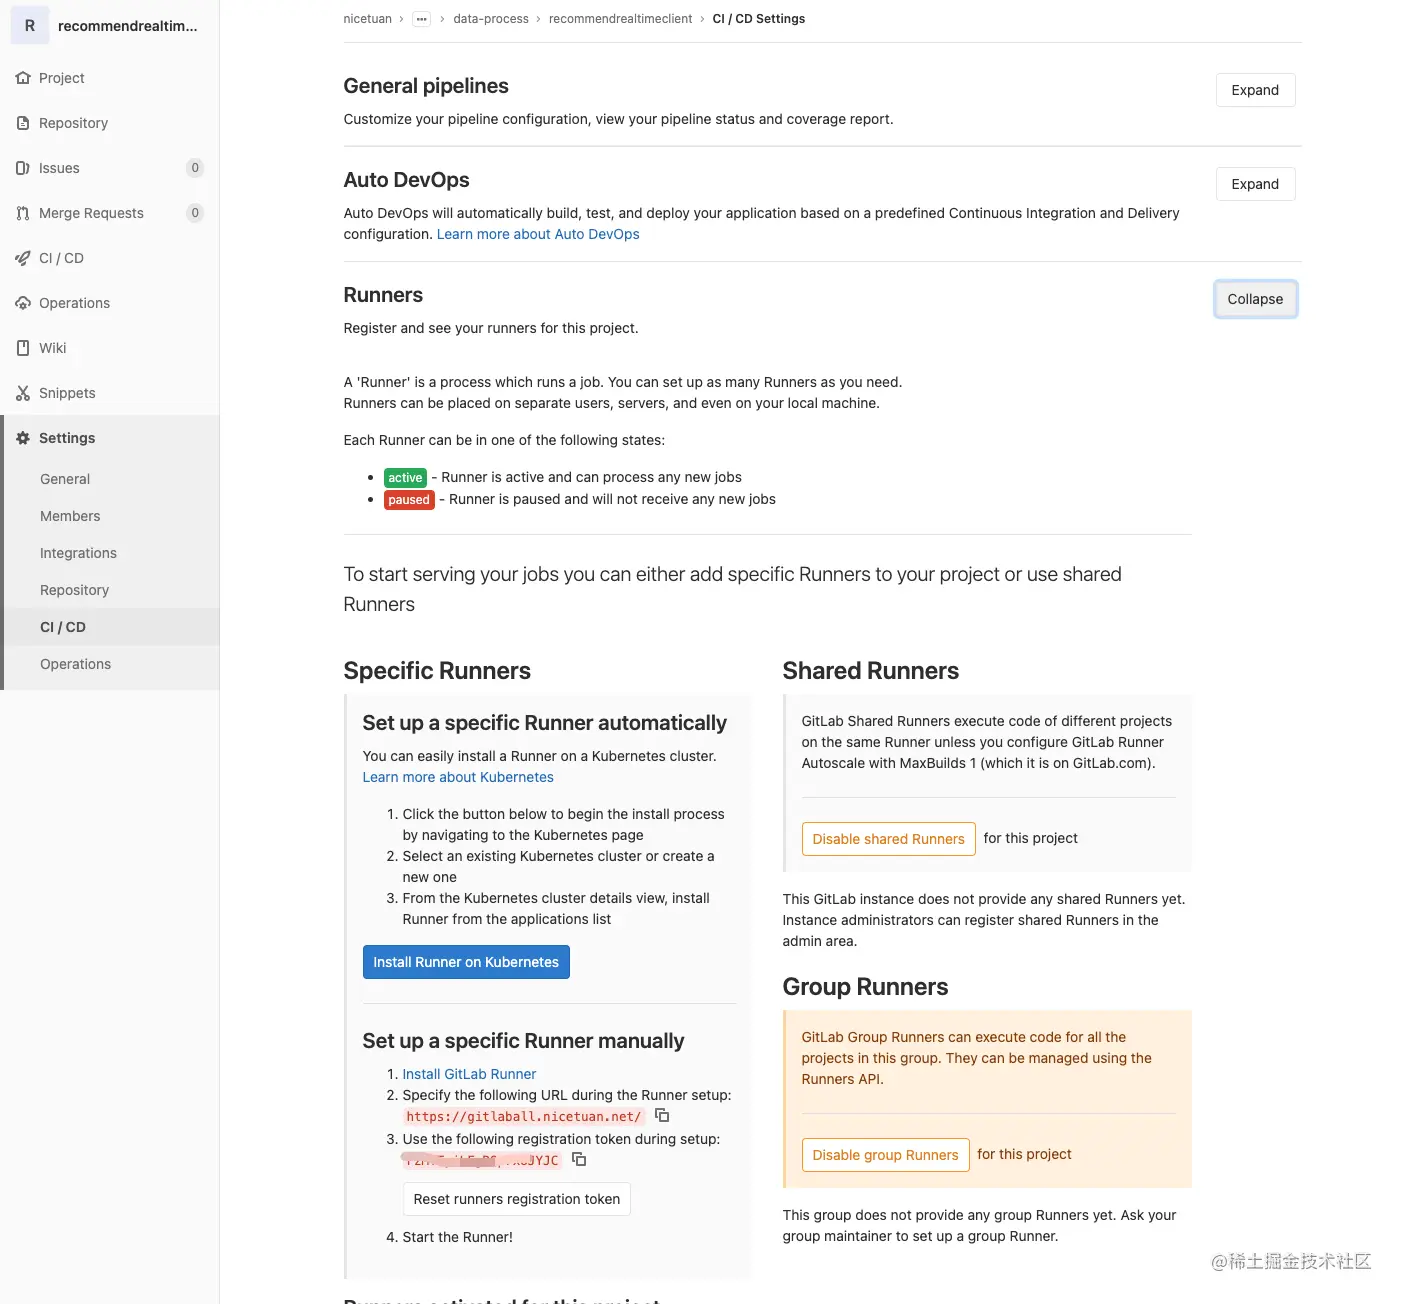The width and height of the screenshot is (1404, 1304).
Task: Click the Wiki book icon
Action: pyautogui.click(x=23, y=348)
